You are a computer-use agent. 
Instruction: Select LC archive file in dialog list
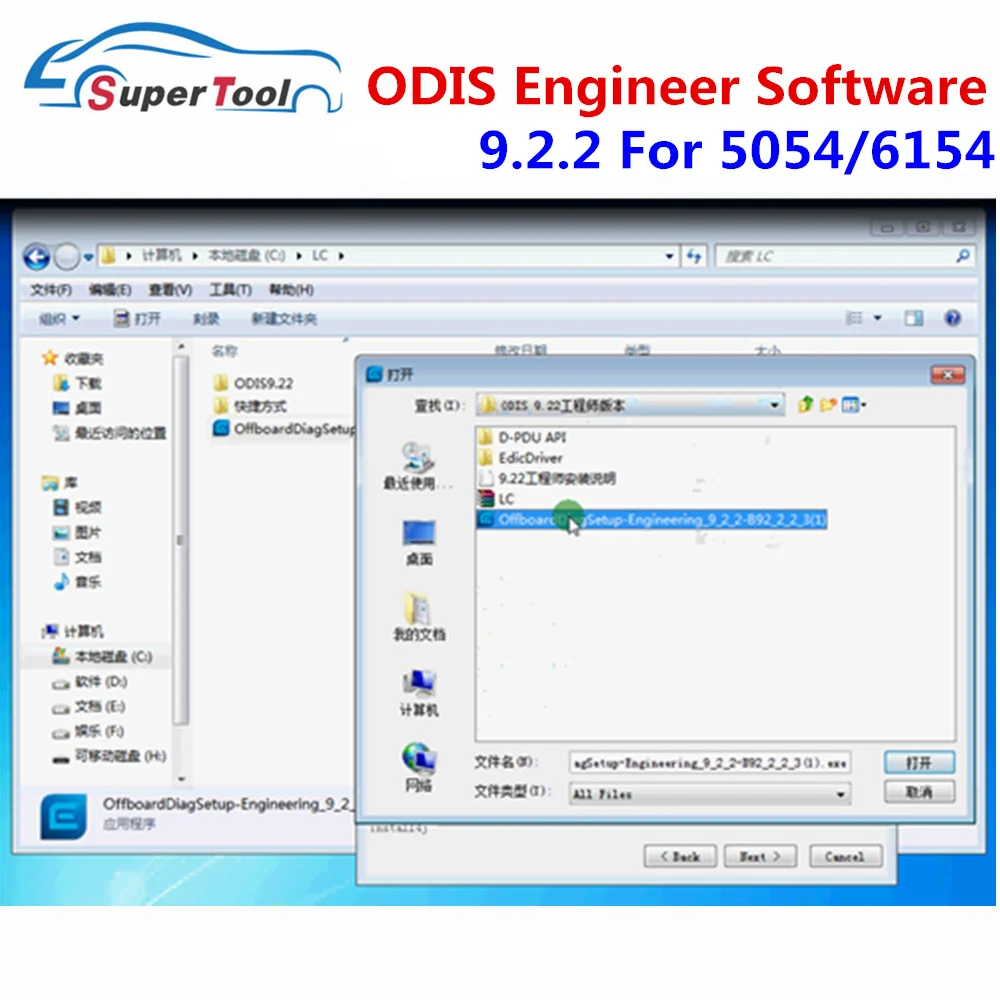pos(496,499)
